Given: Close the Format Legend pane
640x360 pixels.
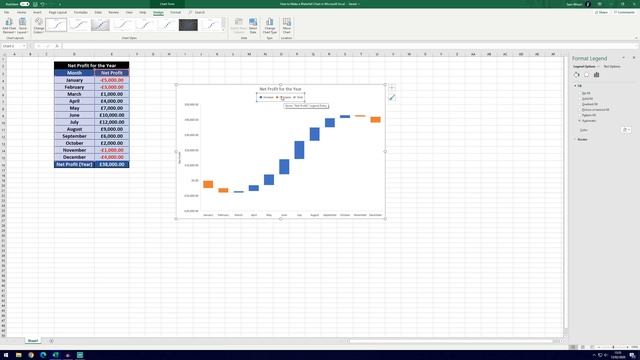Looking at the screenshot, I should click(x=634, y=58).
